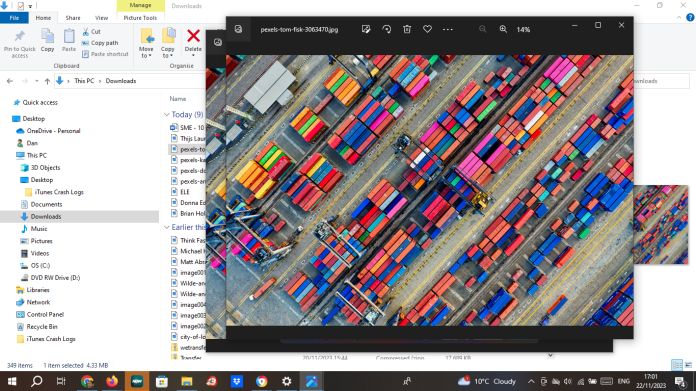Click This PC in the address breadcrumb
The width and height of the screenshot is (696, 391).
(x=84, y=81)
